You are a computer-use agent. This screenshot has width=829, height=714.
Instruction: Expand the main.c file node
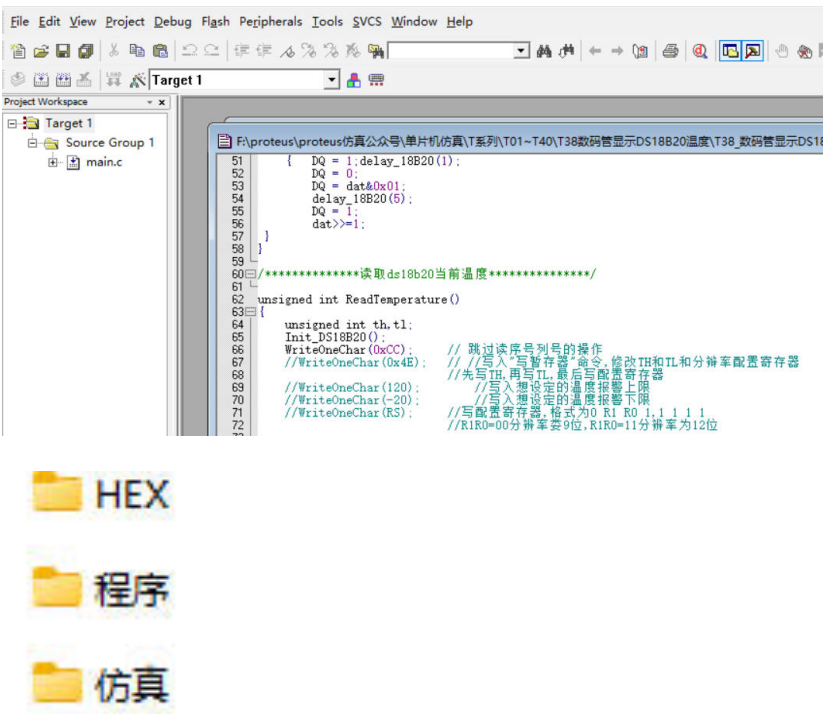point(53,162)
